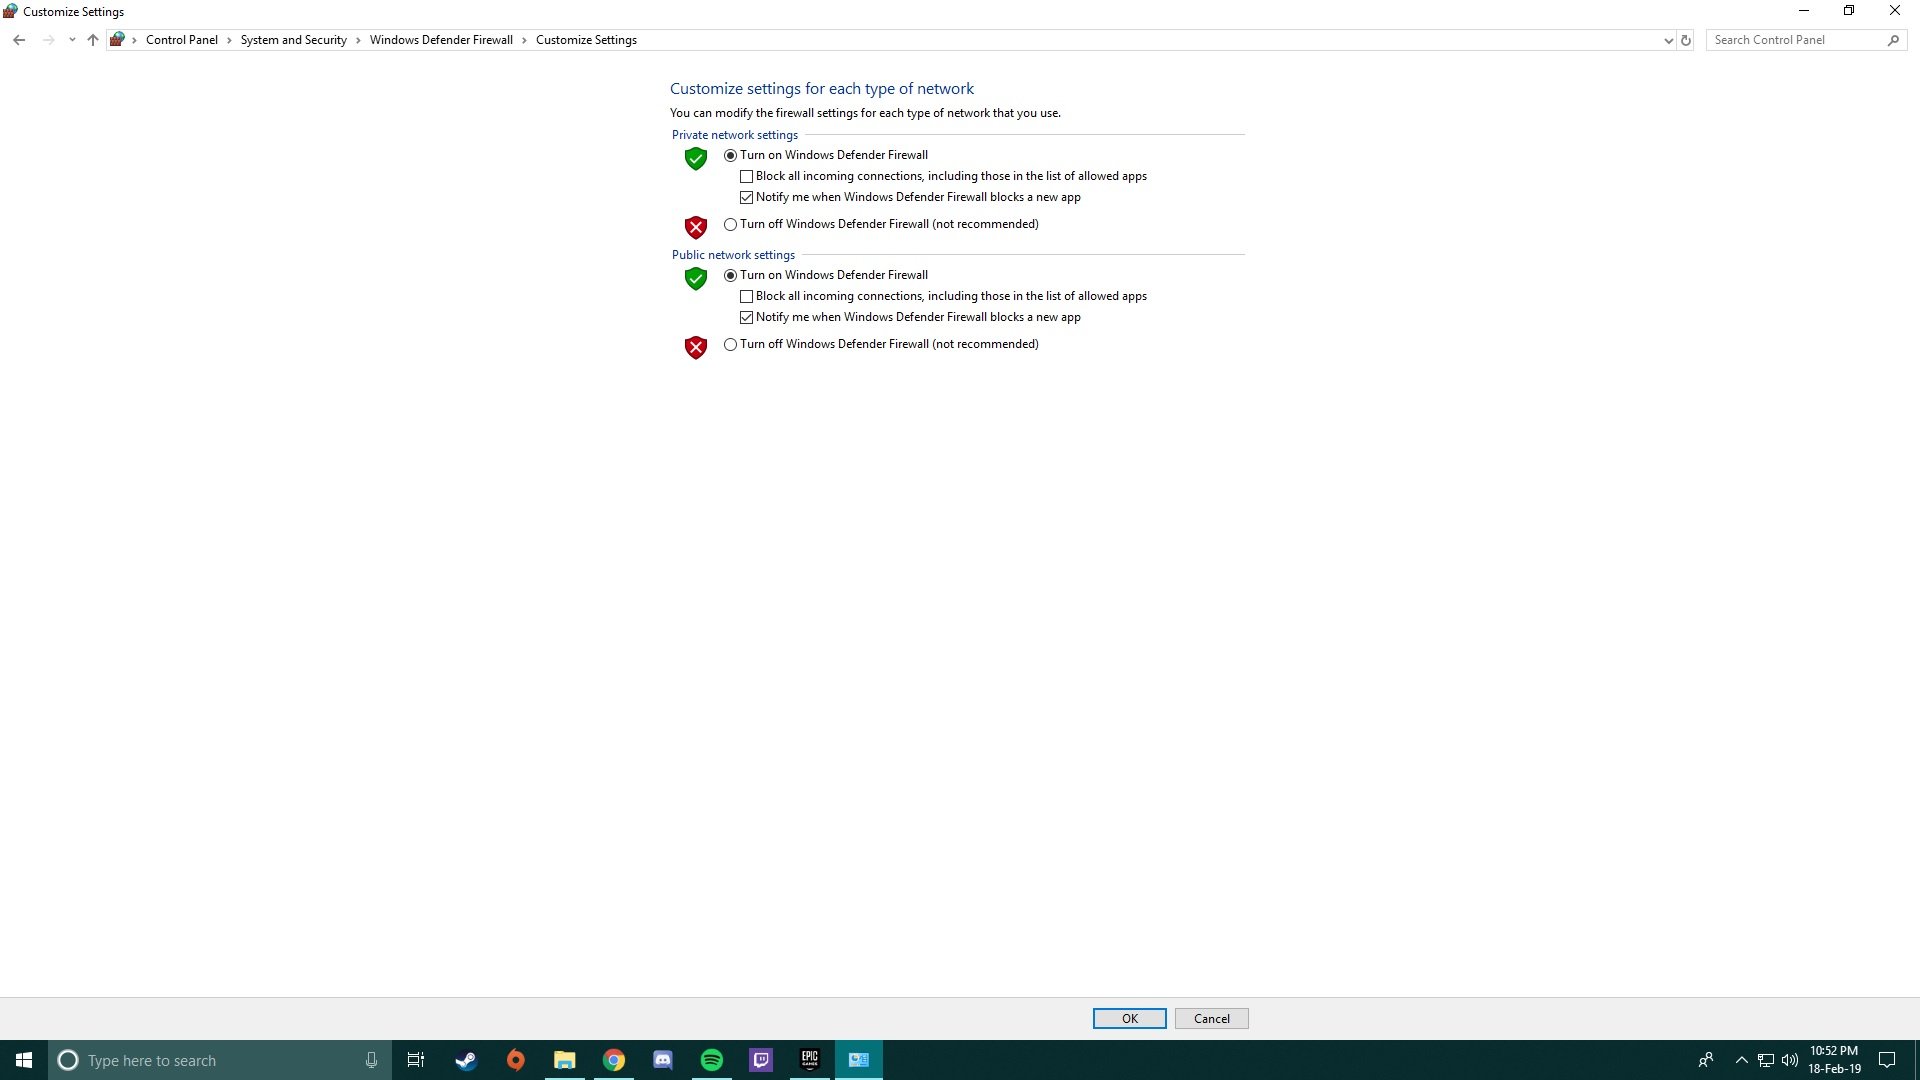Click the Control Panel icon in address bar

click(x=117, y=40)
